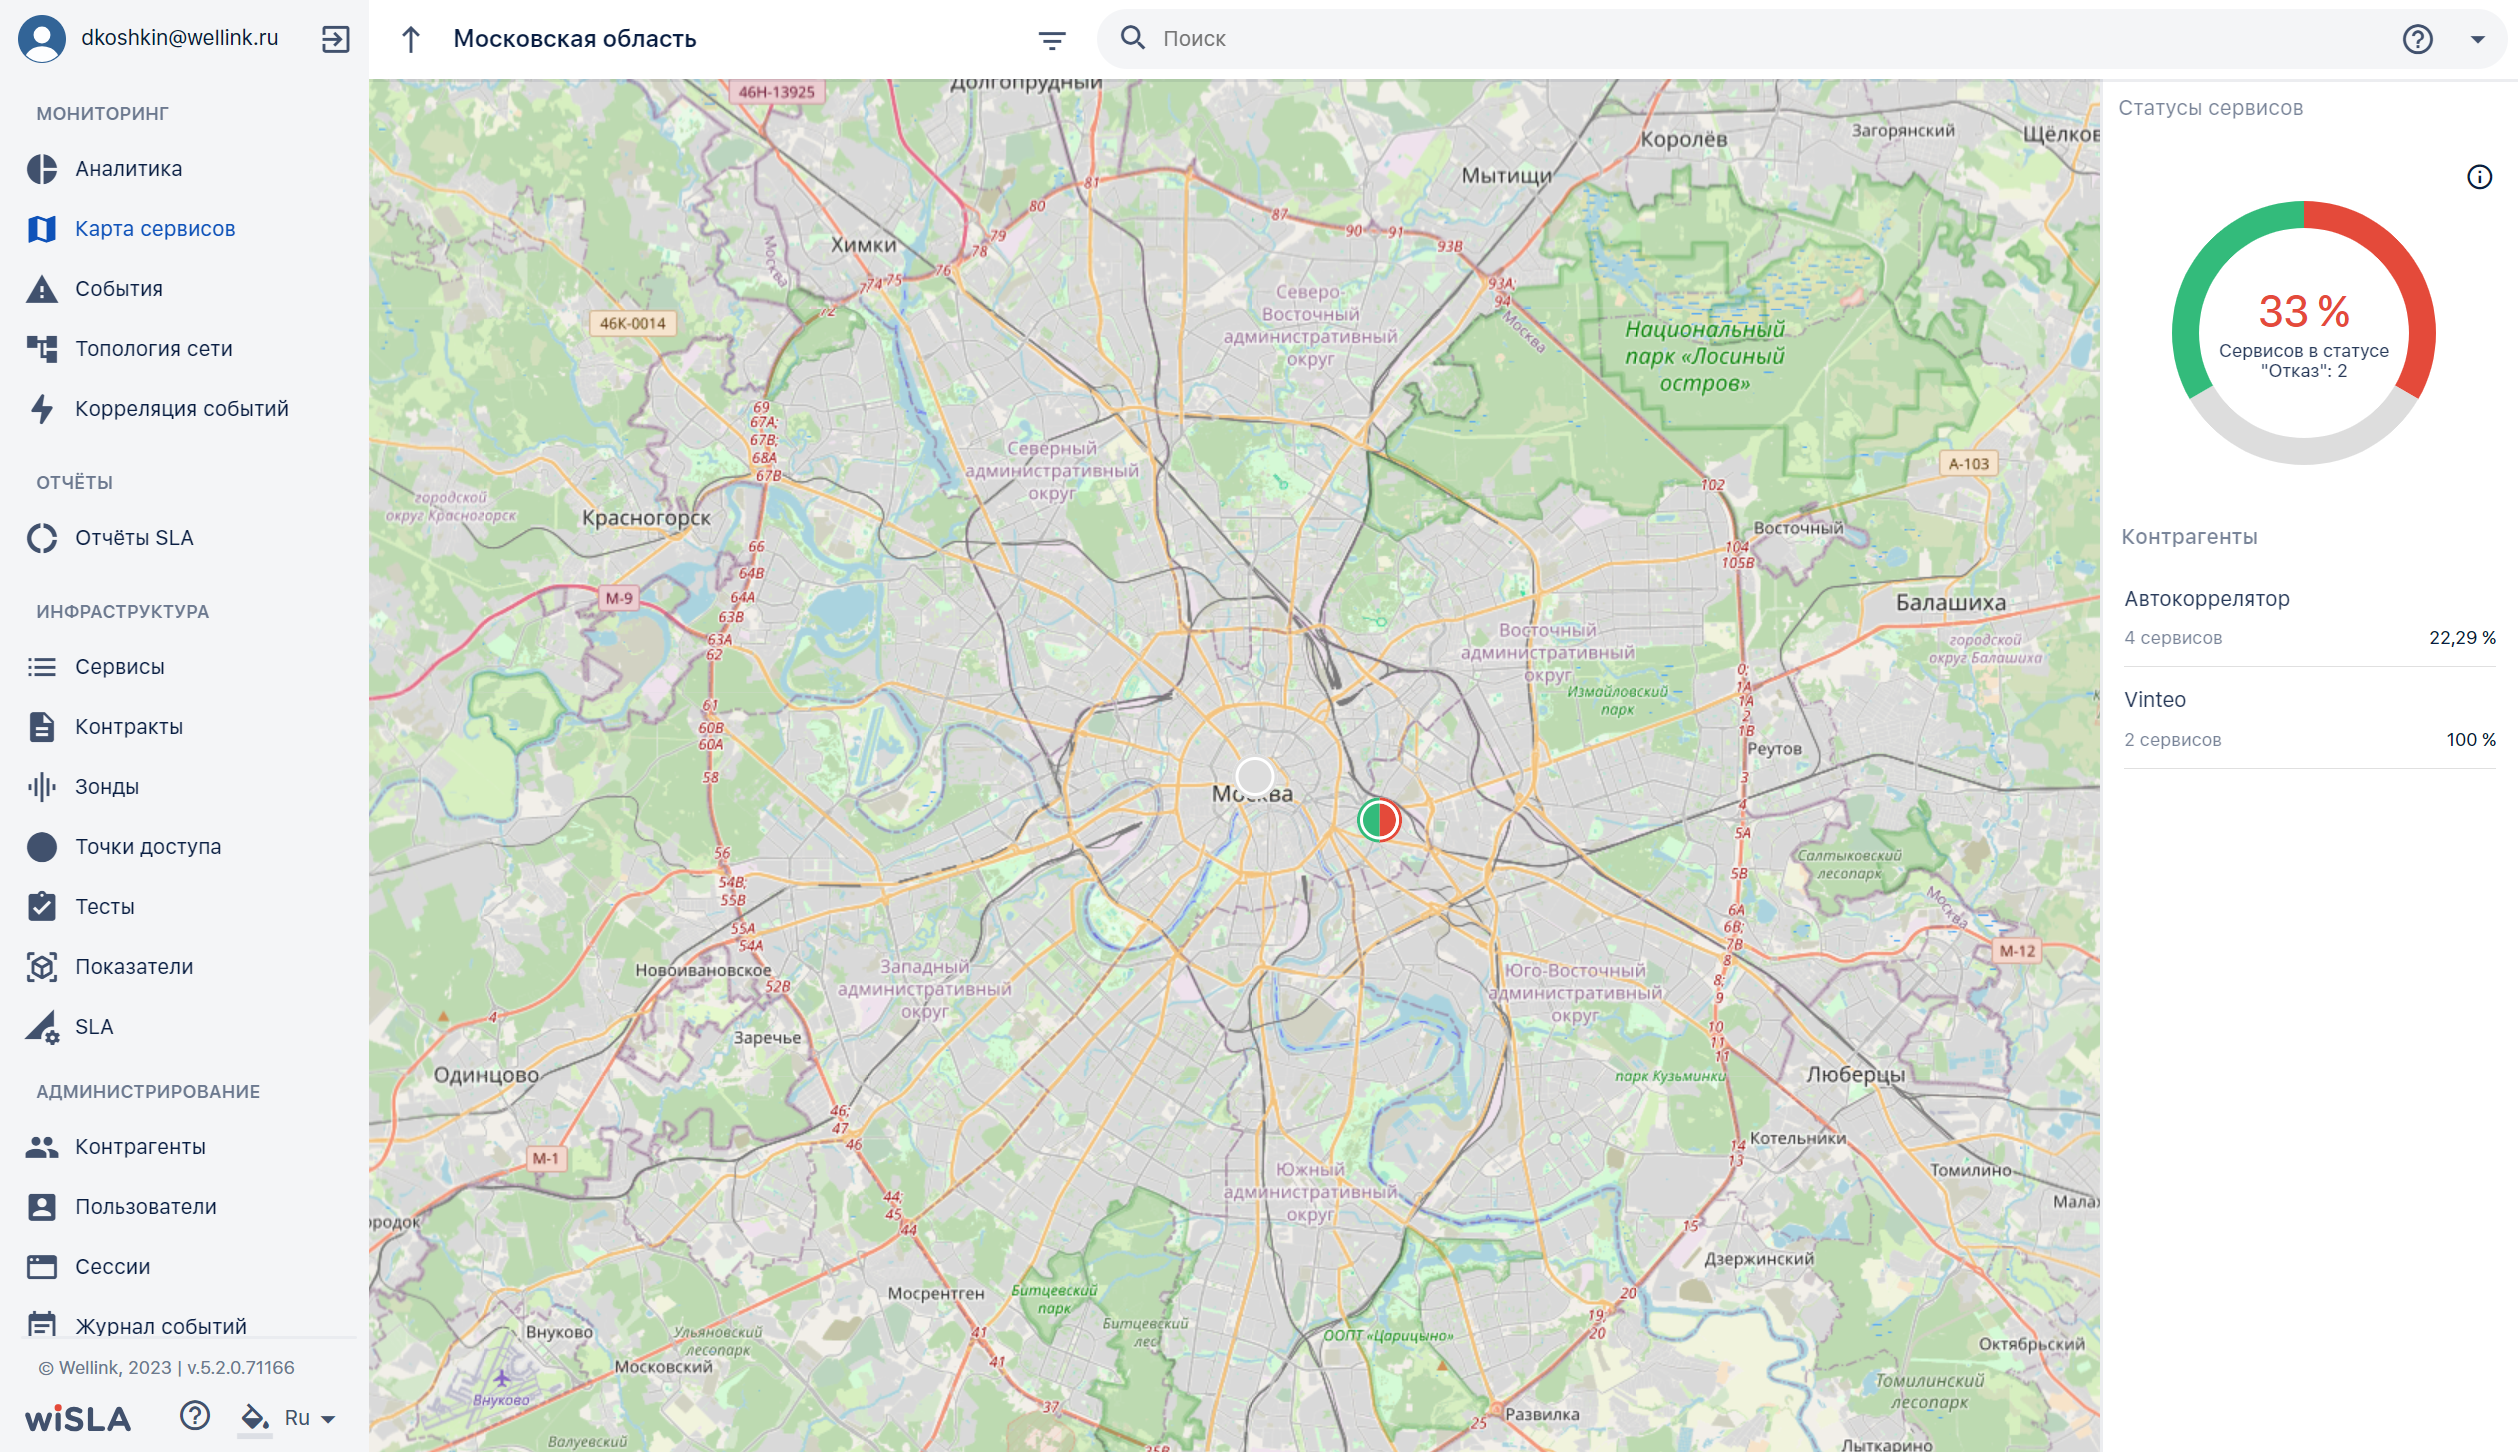This screenshot has height=1452, width=2518.
Task: Click the Корреляция событий lightning icon
Action: [42, 409]
